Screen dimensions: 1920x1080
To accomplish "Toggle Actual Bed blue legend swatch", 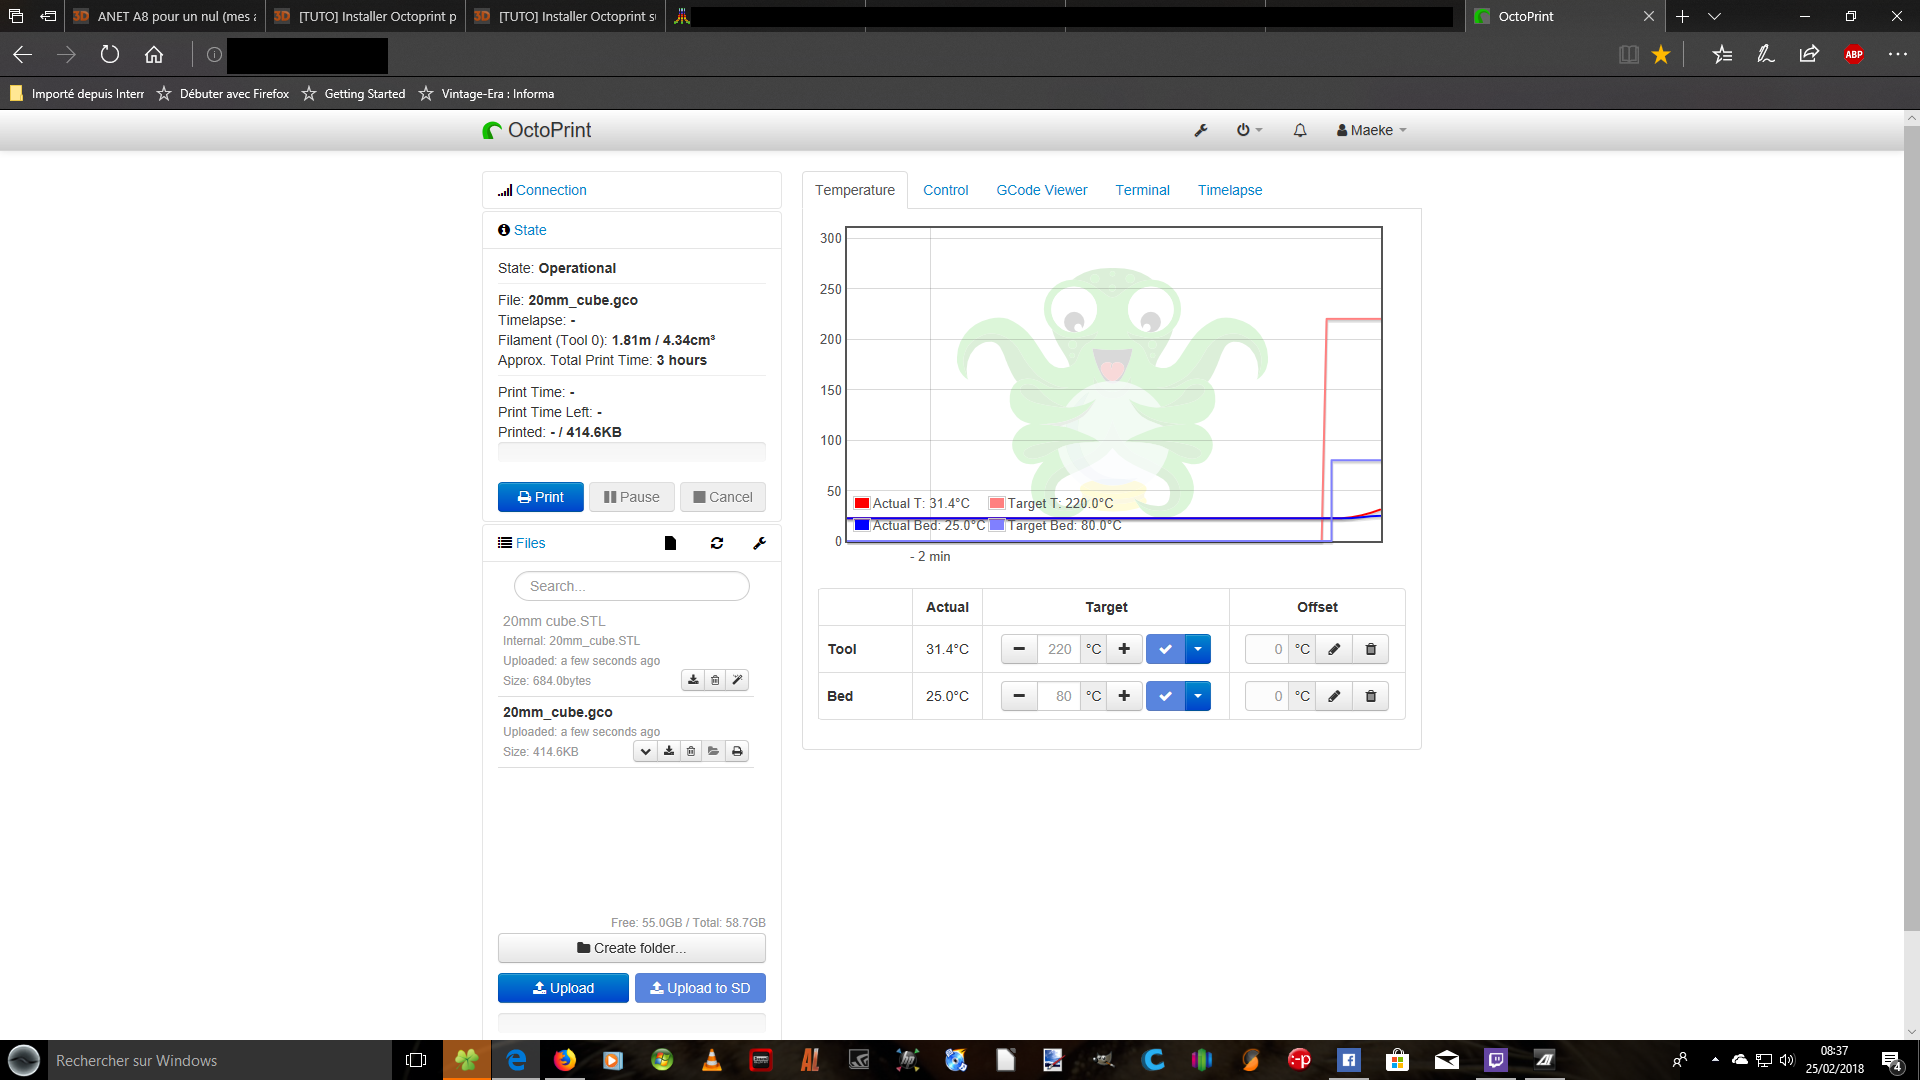I will [862, 525].
